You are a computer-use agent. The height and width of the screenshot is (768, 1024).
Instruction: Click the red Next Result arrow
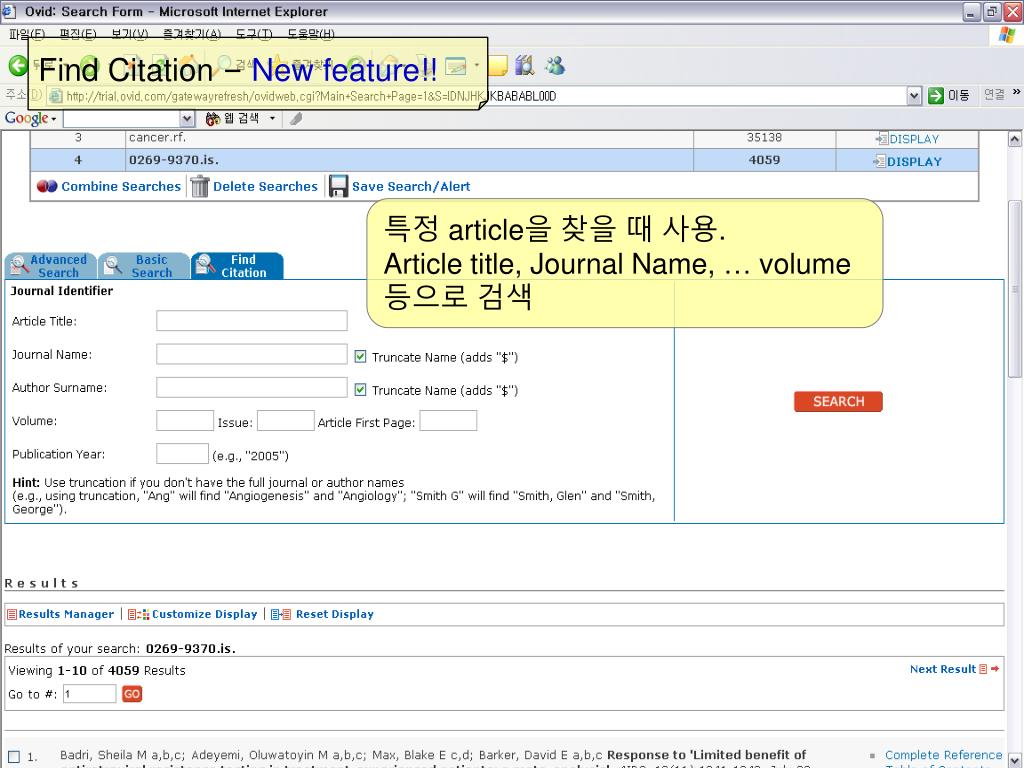(995, 669)
